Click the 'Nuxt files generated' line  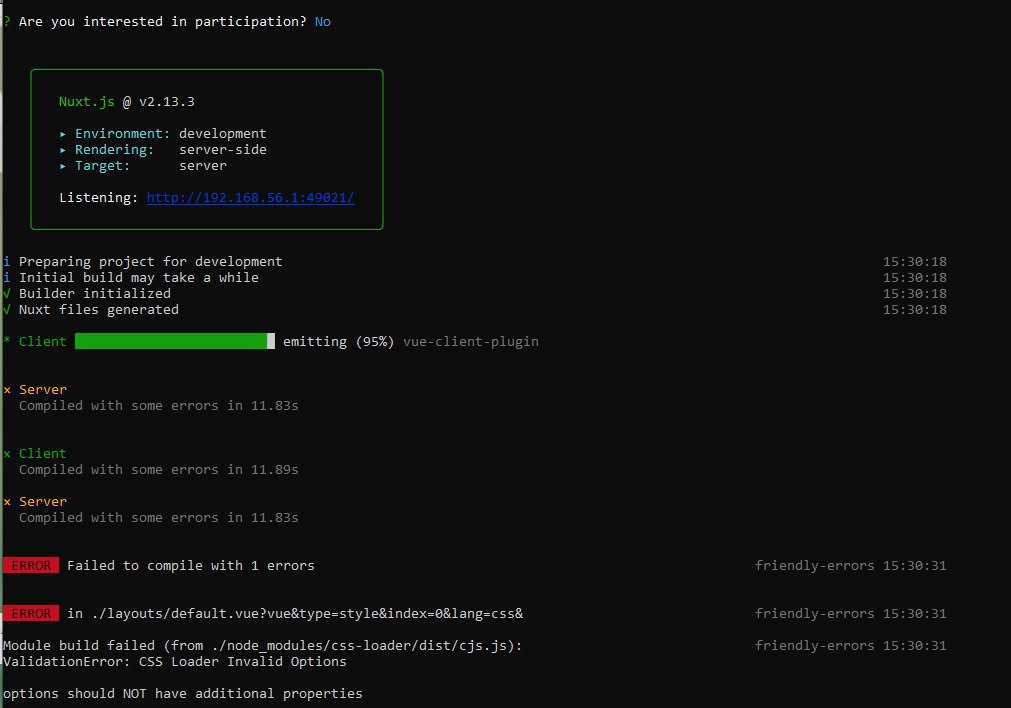(x=99, y=310)
